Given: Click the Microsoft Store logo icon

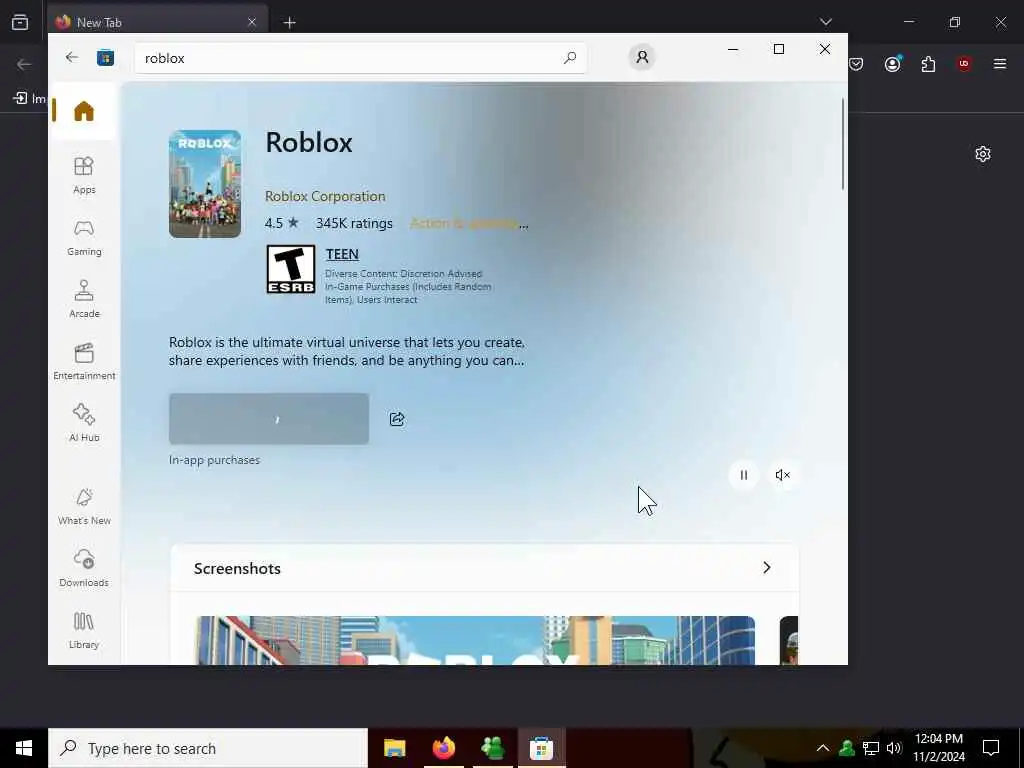Looking at the screenshot, I should pyautogui.click(x=105, y=57).
